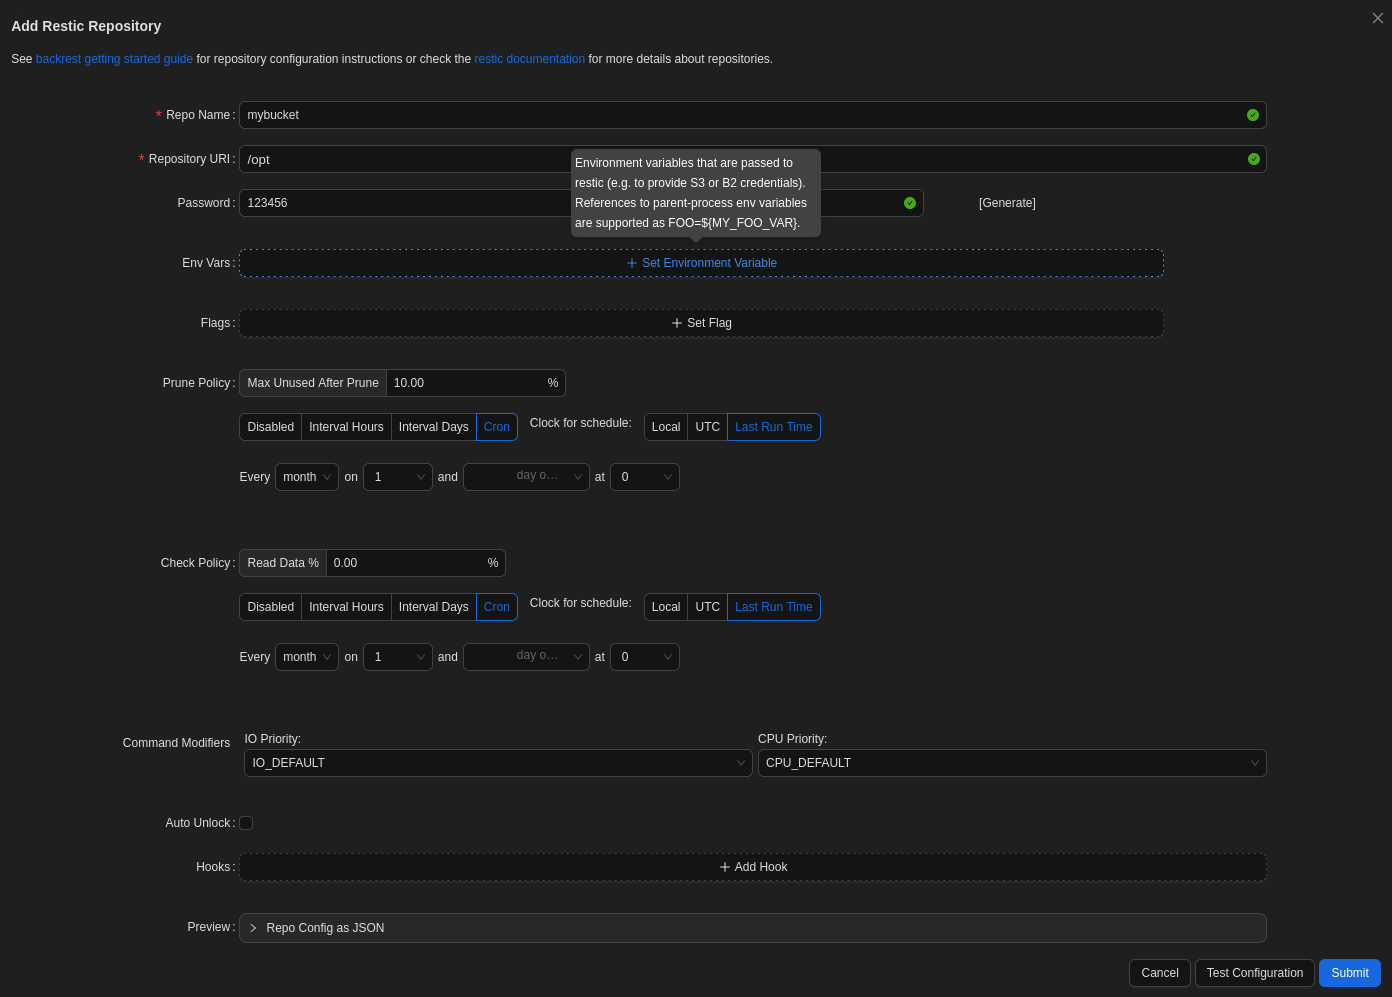Cancel the repository dialog
This screenshot has width=1392, height=997.
pyautogui.click(x=1160, y=973)
